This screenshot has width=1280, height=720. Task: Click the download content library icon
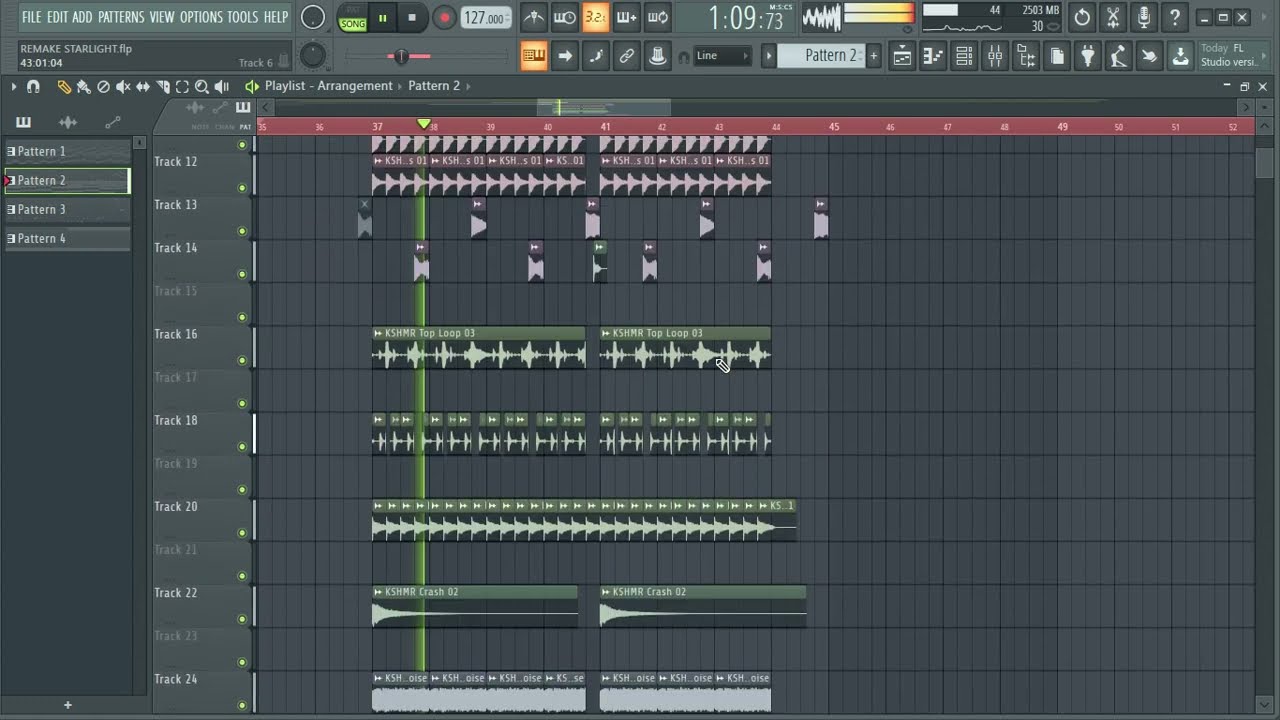coord(1181,57)
